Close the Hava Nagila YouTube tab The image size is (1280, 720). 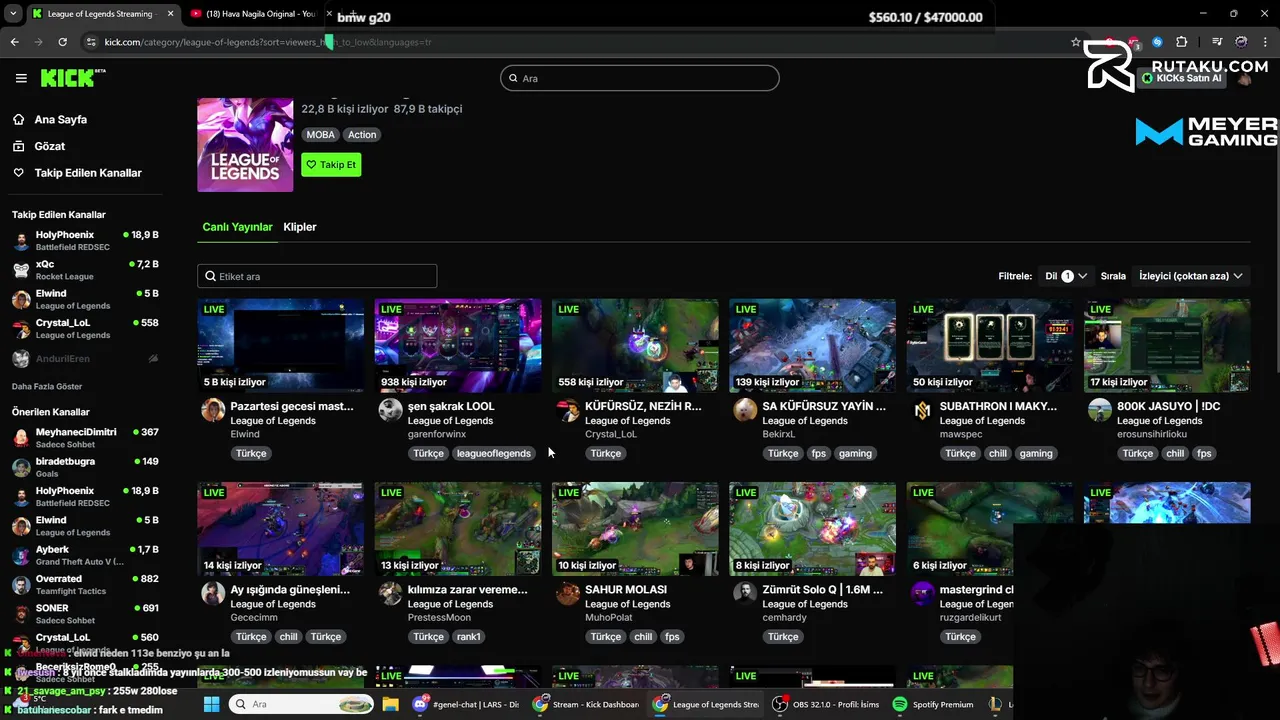(x=329, y=14)
